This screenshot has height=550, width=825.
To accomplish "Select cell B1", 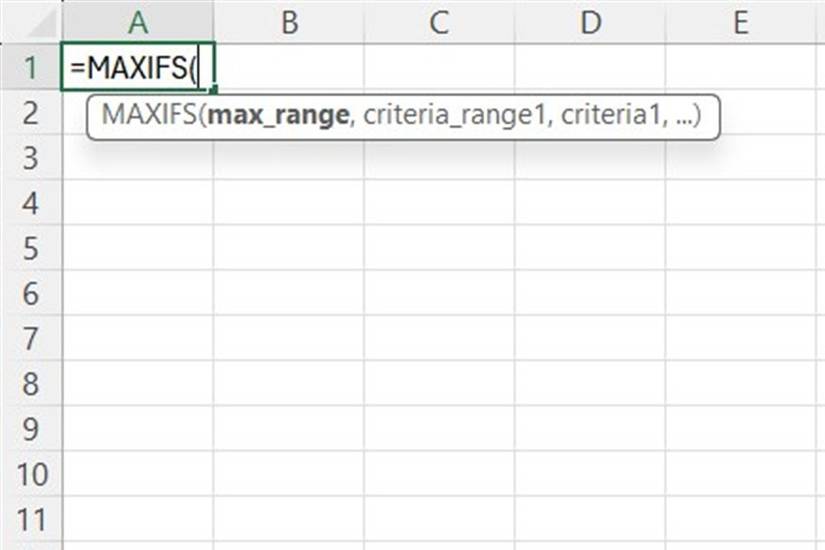I will point(289,67).
